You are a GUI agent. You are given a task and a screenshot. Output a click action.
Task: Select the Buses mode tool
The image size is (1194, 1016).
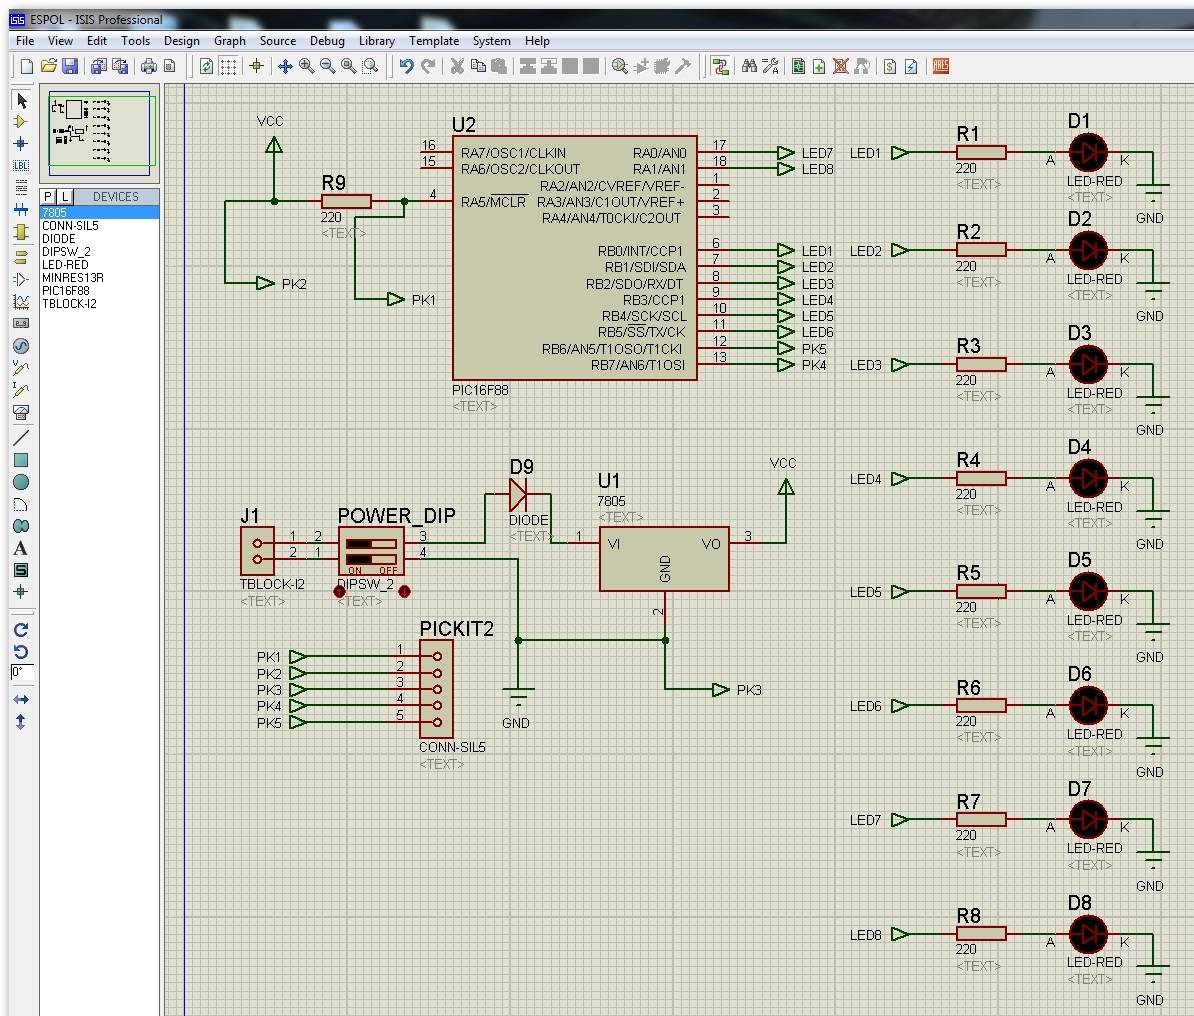click(21, 209)
